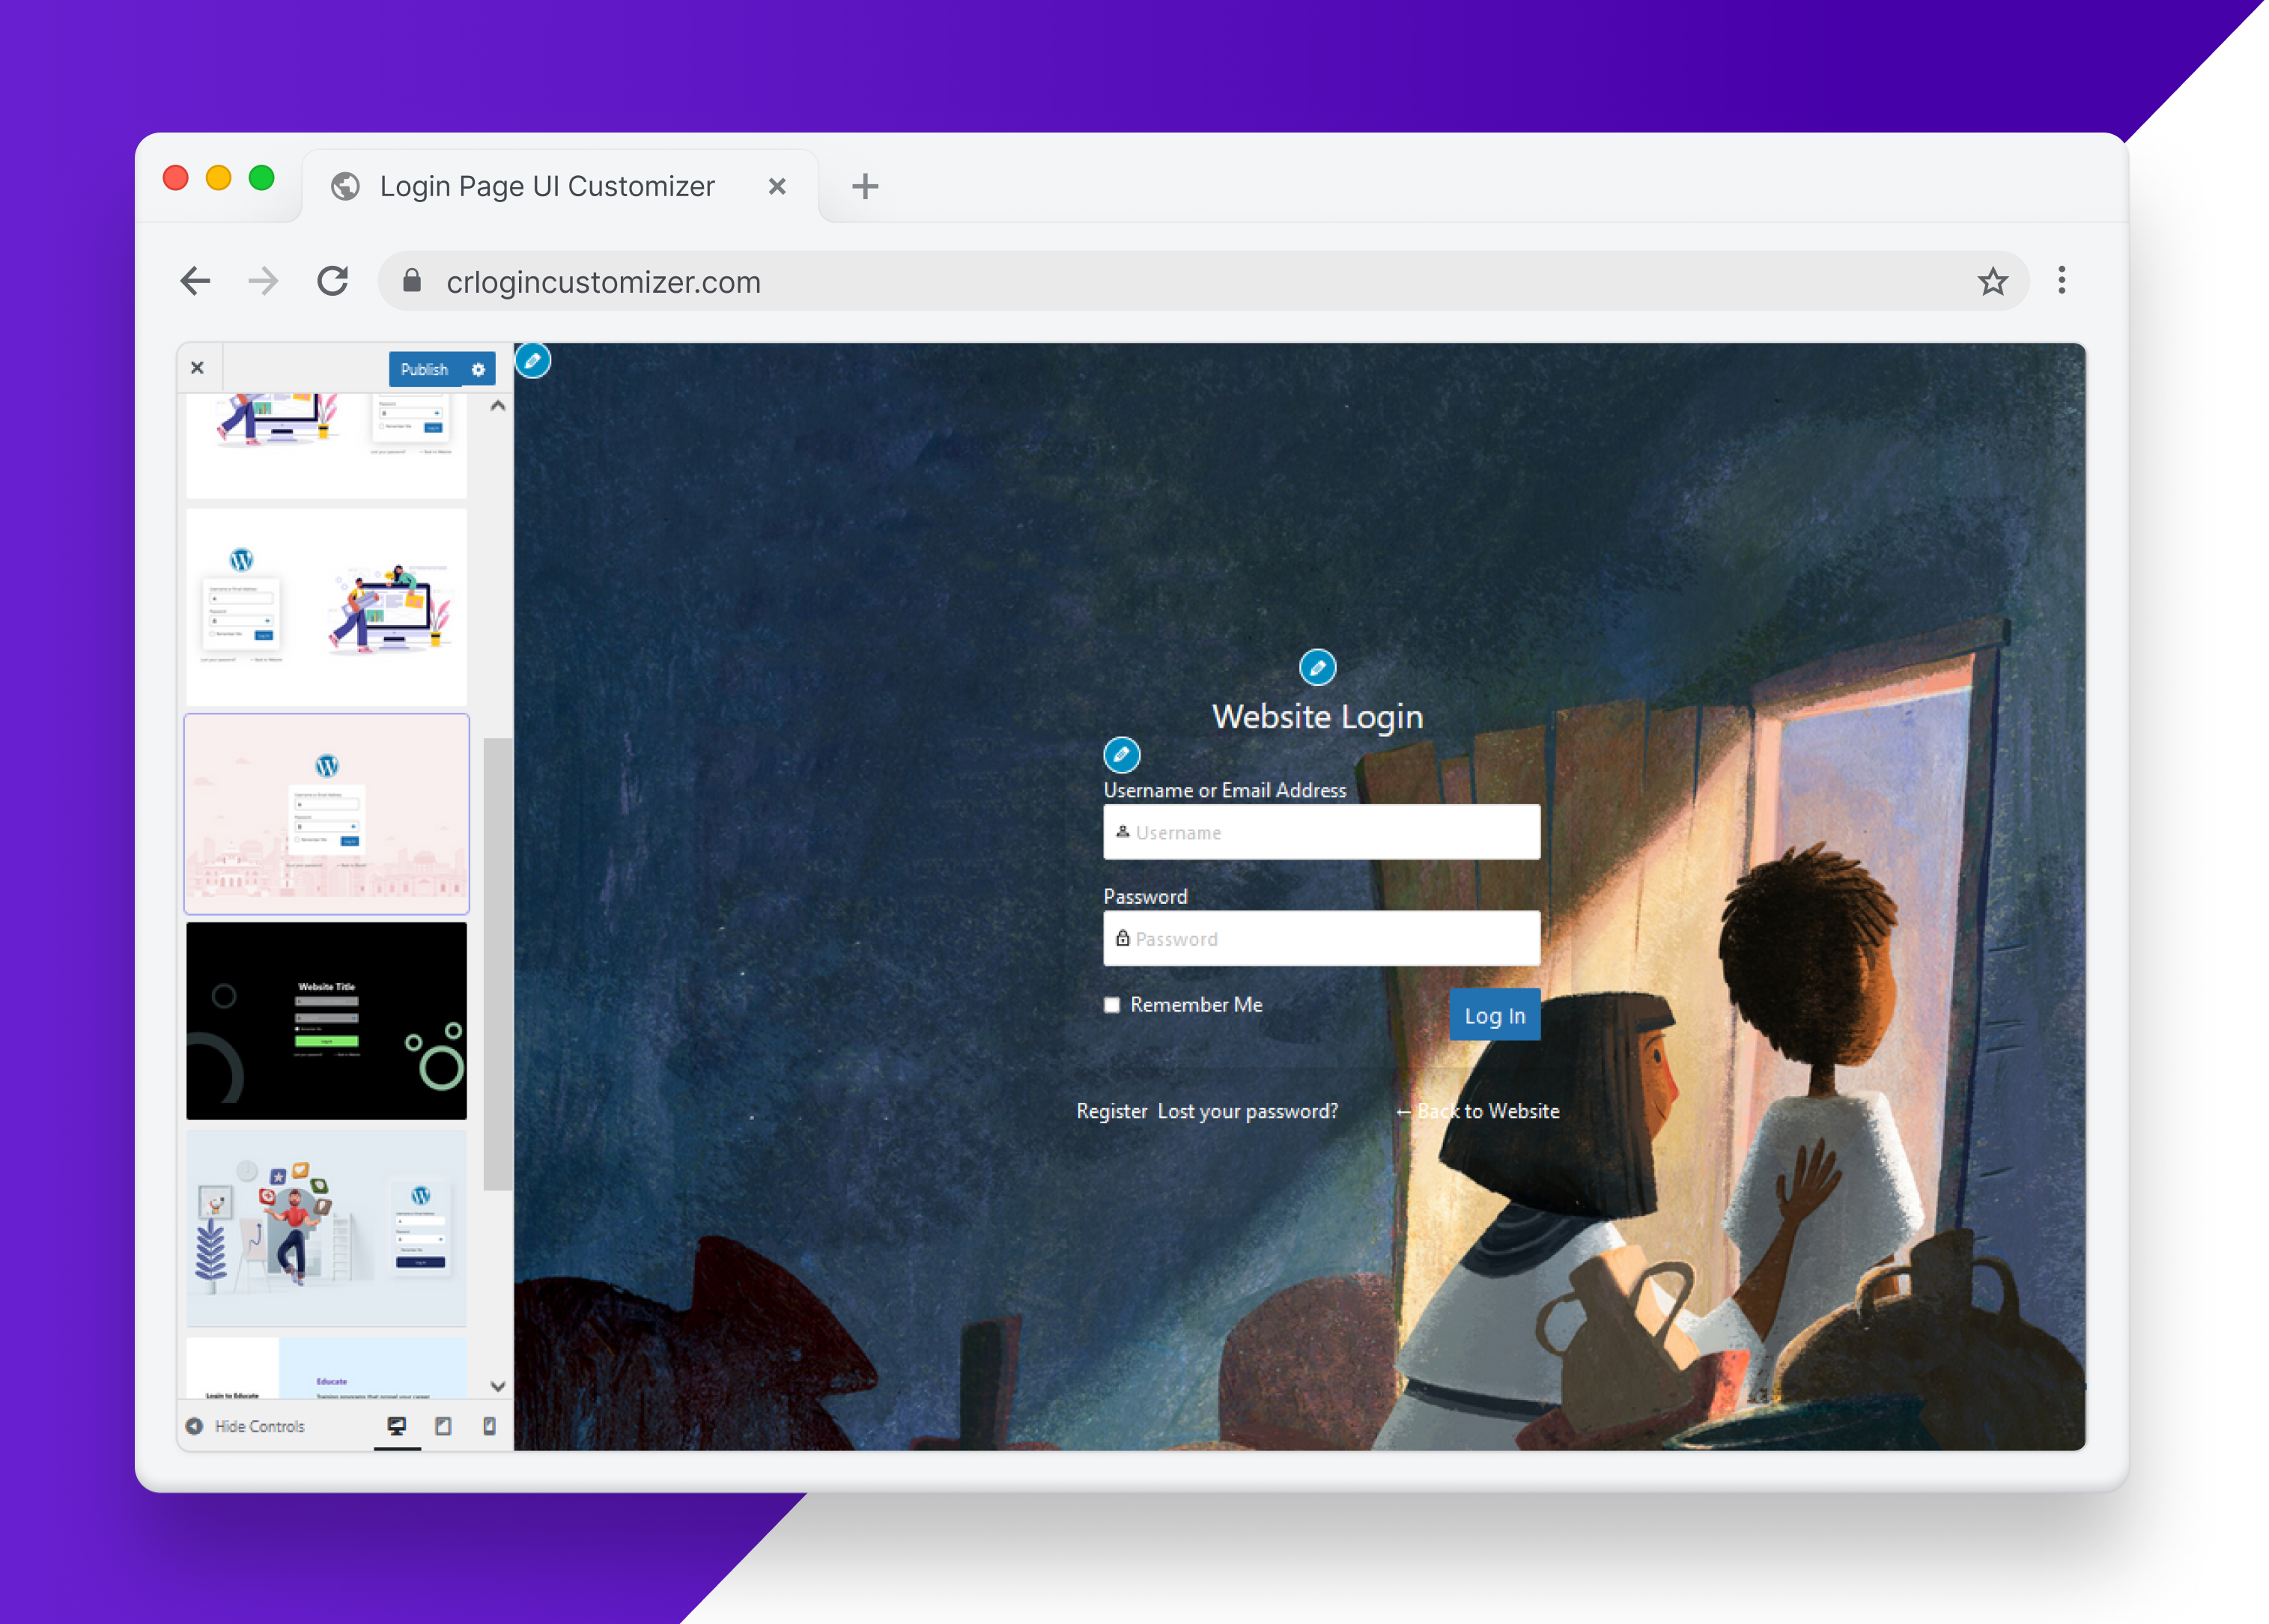Click the pencil icon at the preview's top-left corner
2269x1624 pixels.
533,361
